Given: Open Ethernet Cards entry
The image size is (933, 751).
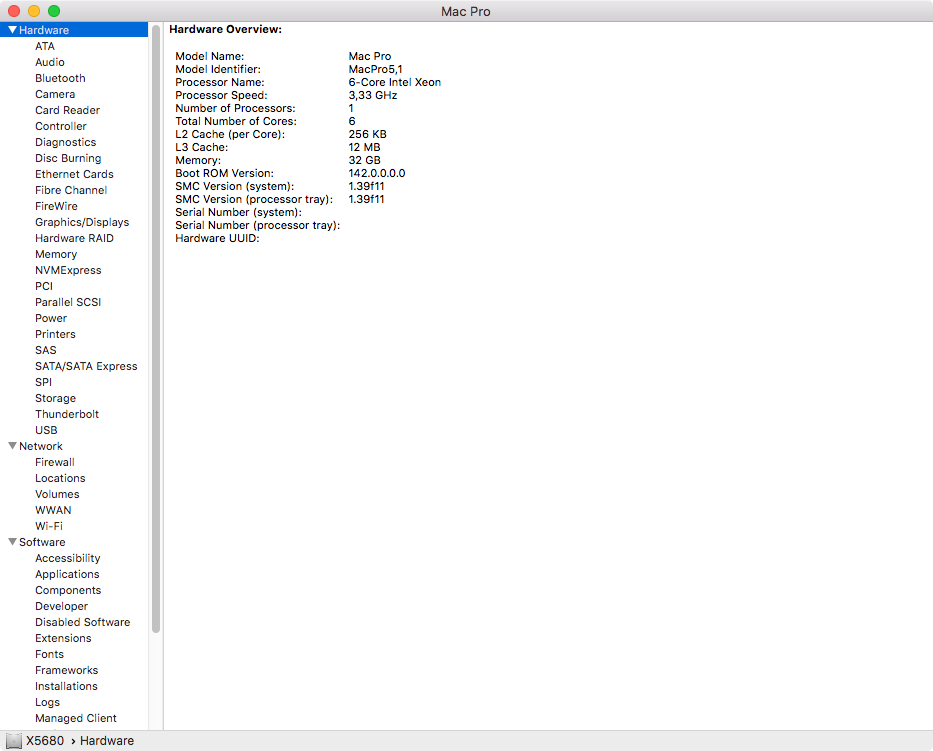Looking at the screenshot, I should (x=74, y=174).
